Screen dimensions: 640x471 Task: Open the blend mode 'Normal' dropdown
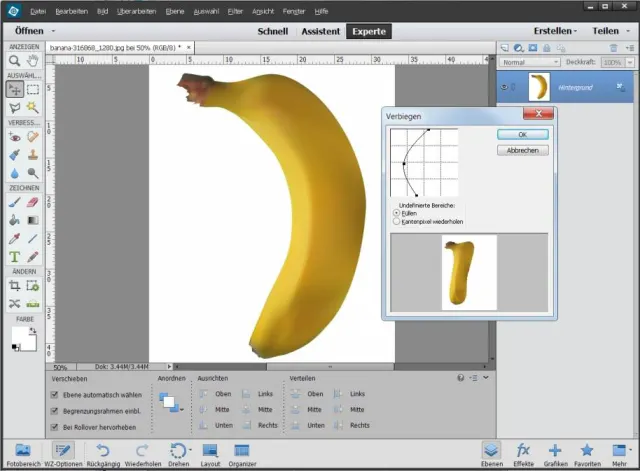coord(527,62)
